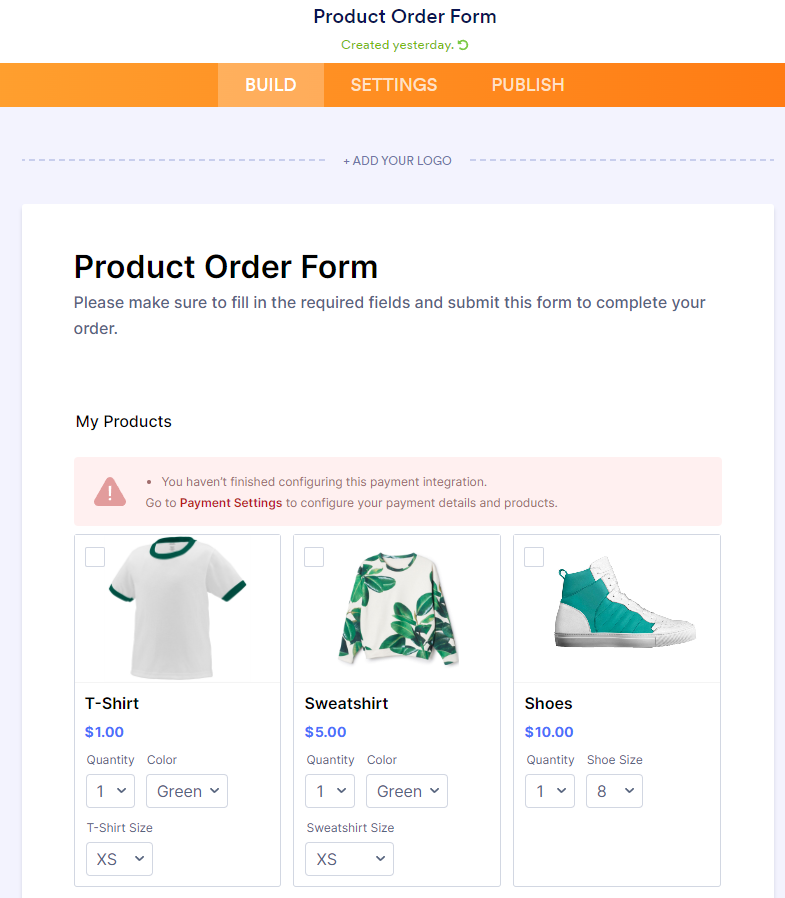Expand the T-Shirt Color dropdown
The image size is (785, 898).
(187, 791)
